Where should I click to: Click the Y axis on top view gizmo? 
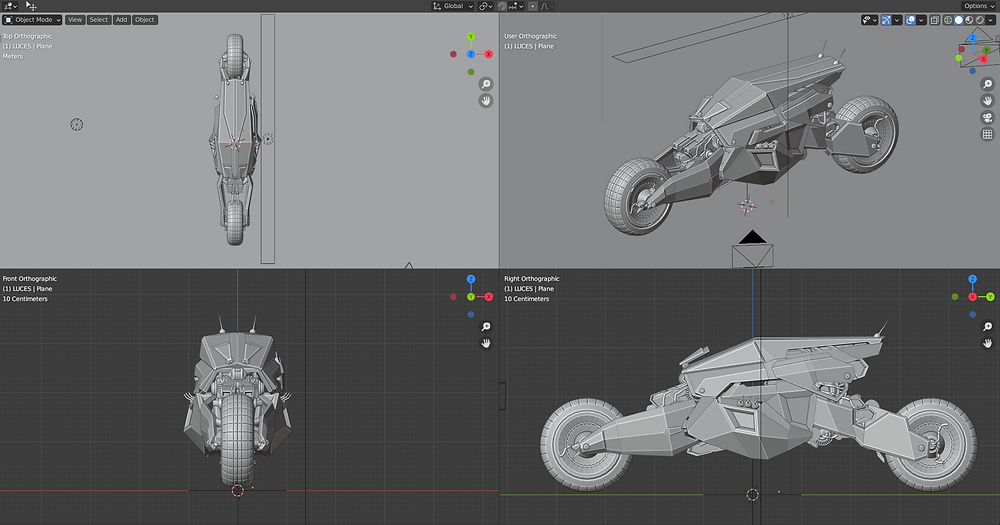tap(471, 37)
